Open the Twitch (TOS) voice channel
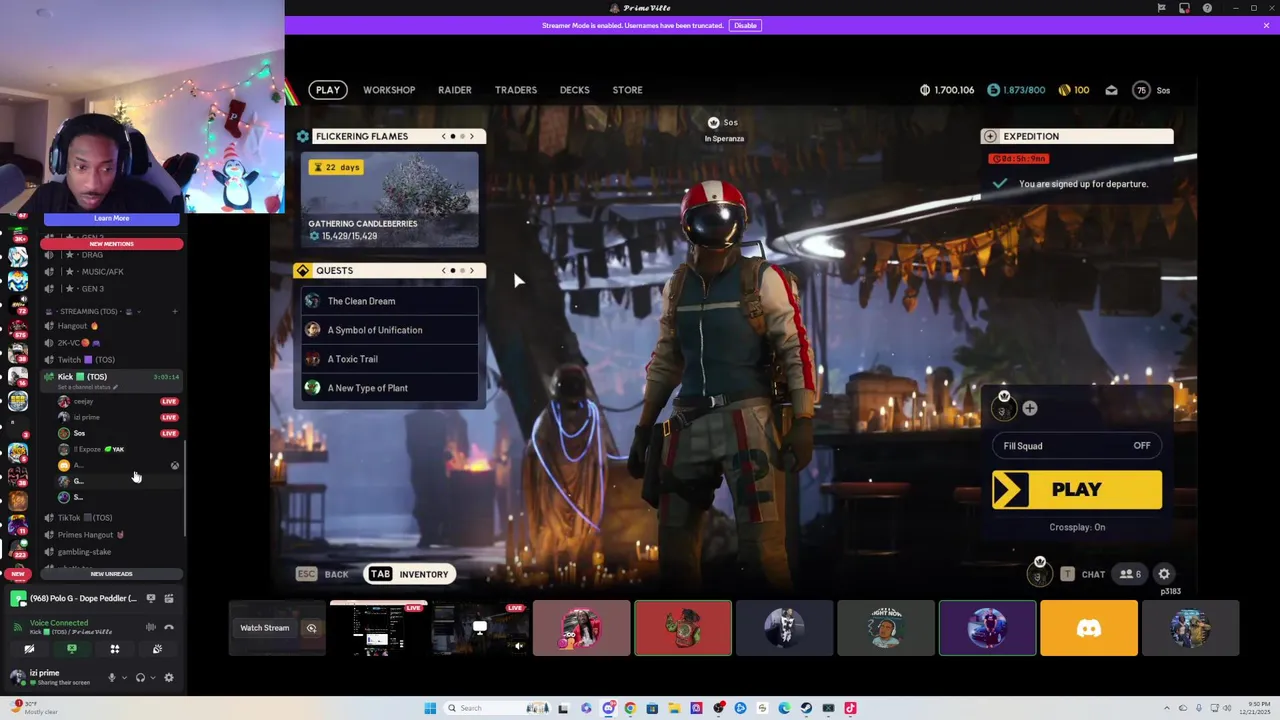The image size is (1280, 720). click(x=110, y=360)
